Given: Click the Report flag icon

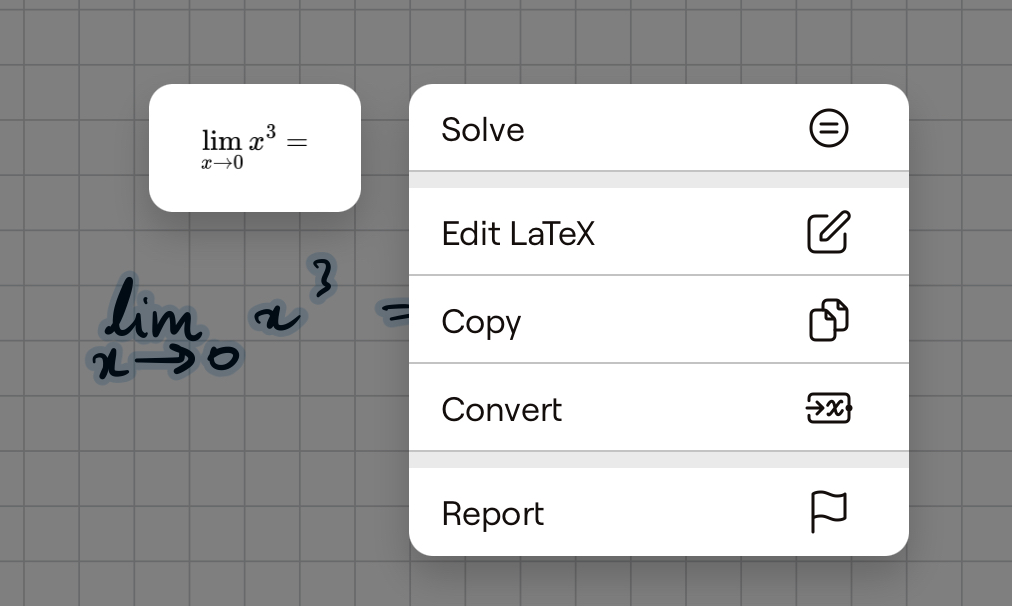Looking at the screenshot, I should click(828, 512).
